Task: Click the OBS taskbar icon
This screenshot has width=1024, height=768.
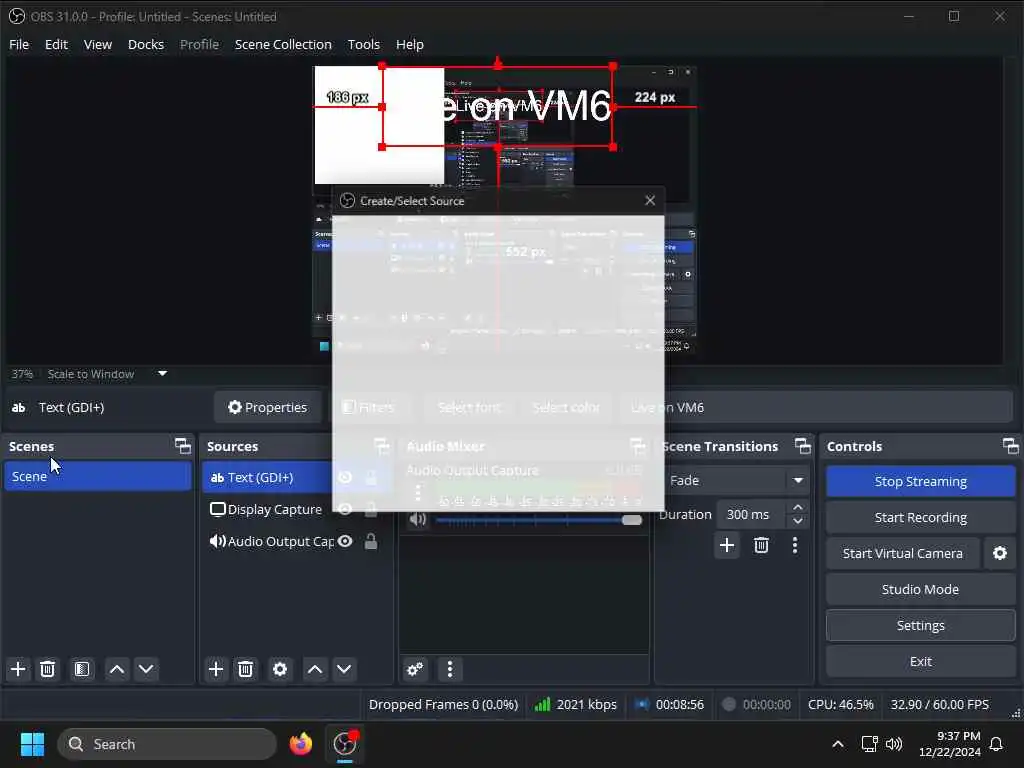Action: (345, 744)
